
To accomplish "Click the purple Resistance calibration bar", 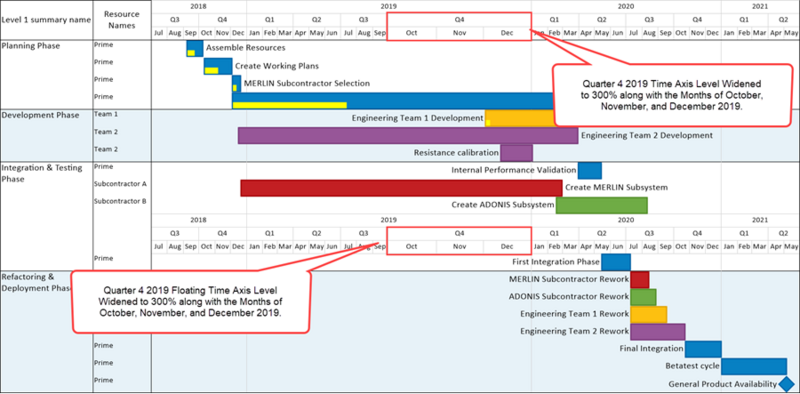I will 516,153.
